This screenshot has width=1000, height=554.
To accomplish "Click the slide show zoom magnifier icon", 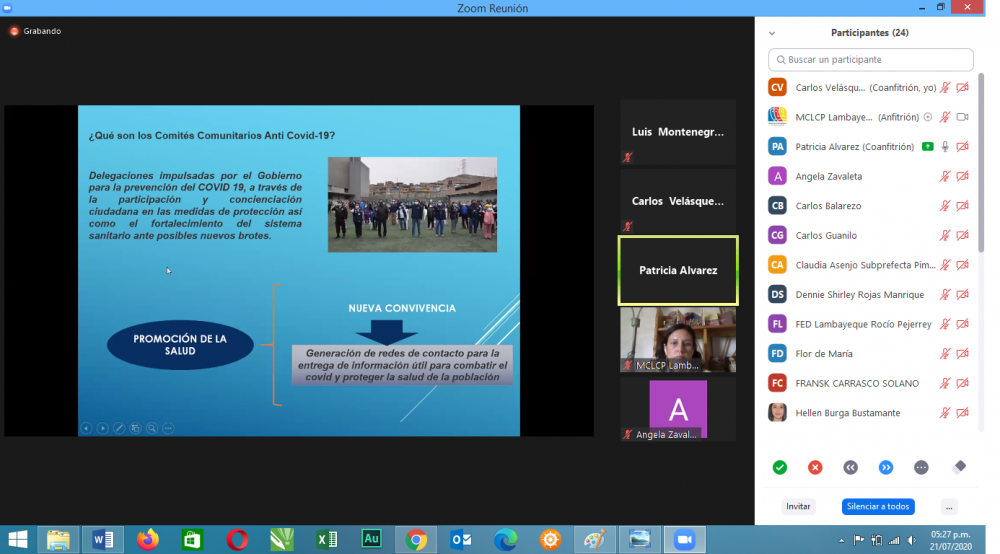I will pos(151,428).
